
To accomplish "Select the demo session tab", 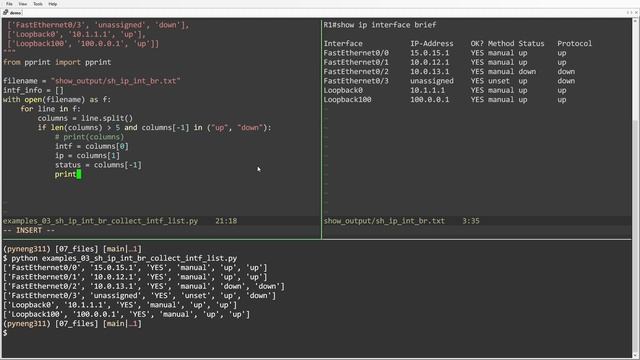I will [x=13, y=13].
